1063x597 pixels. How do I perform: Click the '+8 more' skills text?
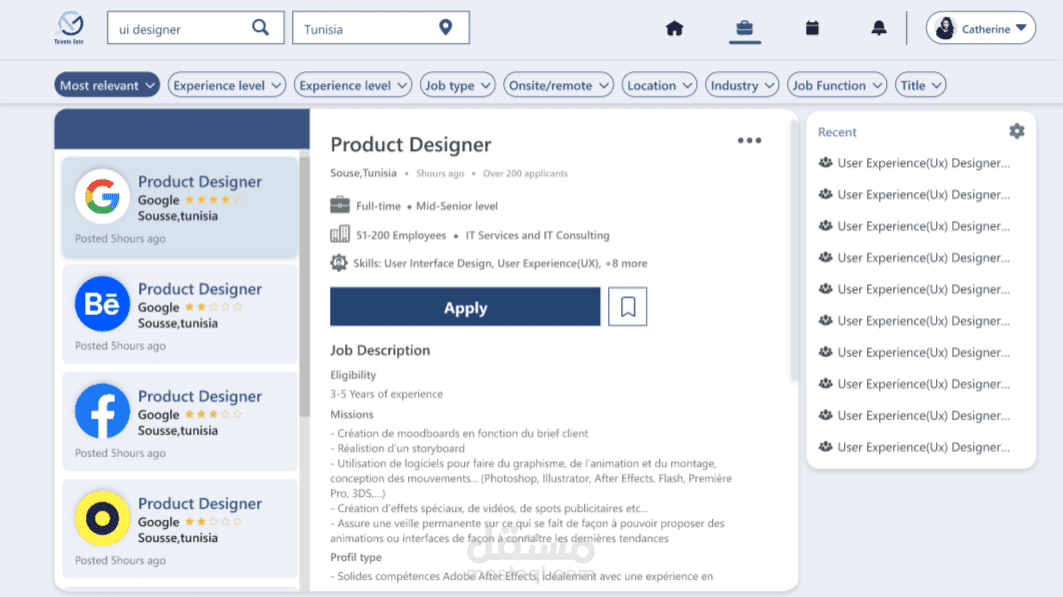click(x=626, y=264)
